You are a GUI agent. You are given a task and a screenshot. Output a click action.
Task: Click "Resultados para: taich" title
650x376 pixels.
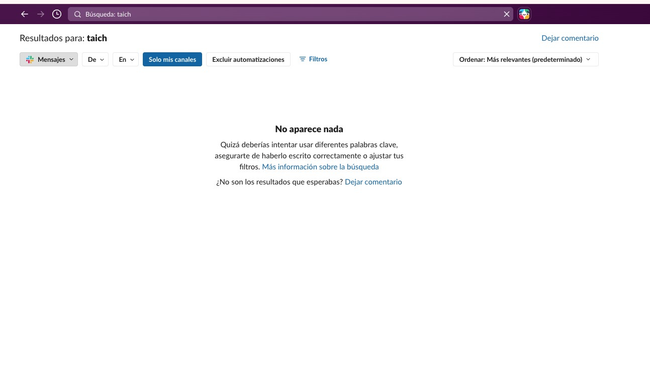pos(63,38)
